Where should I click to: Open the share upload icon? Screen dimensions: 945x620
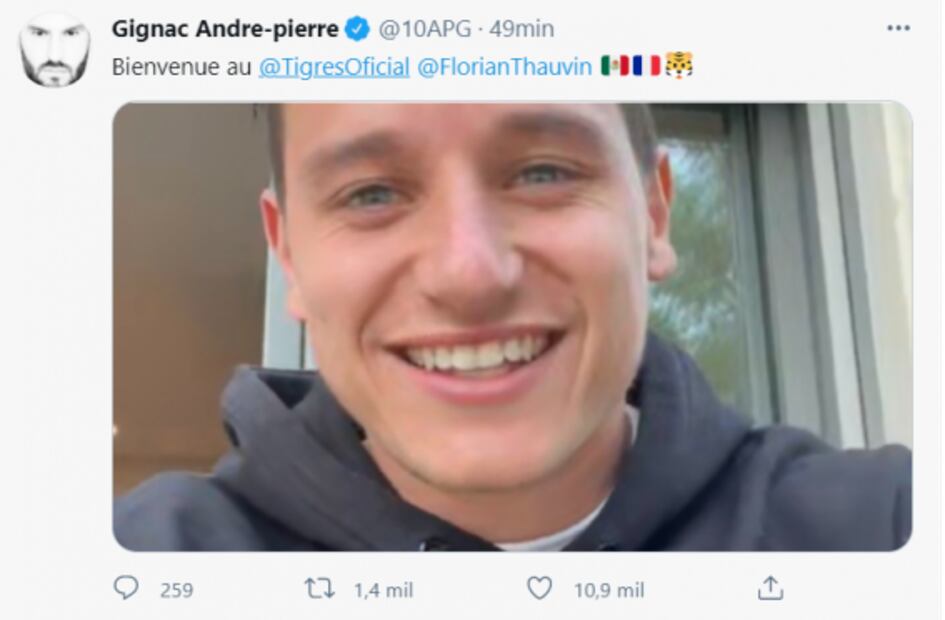(770, 588)
